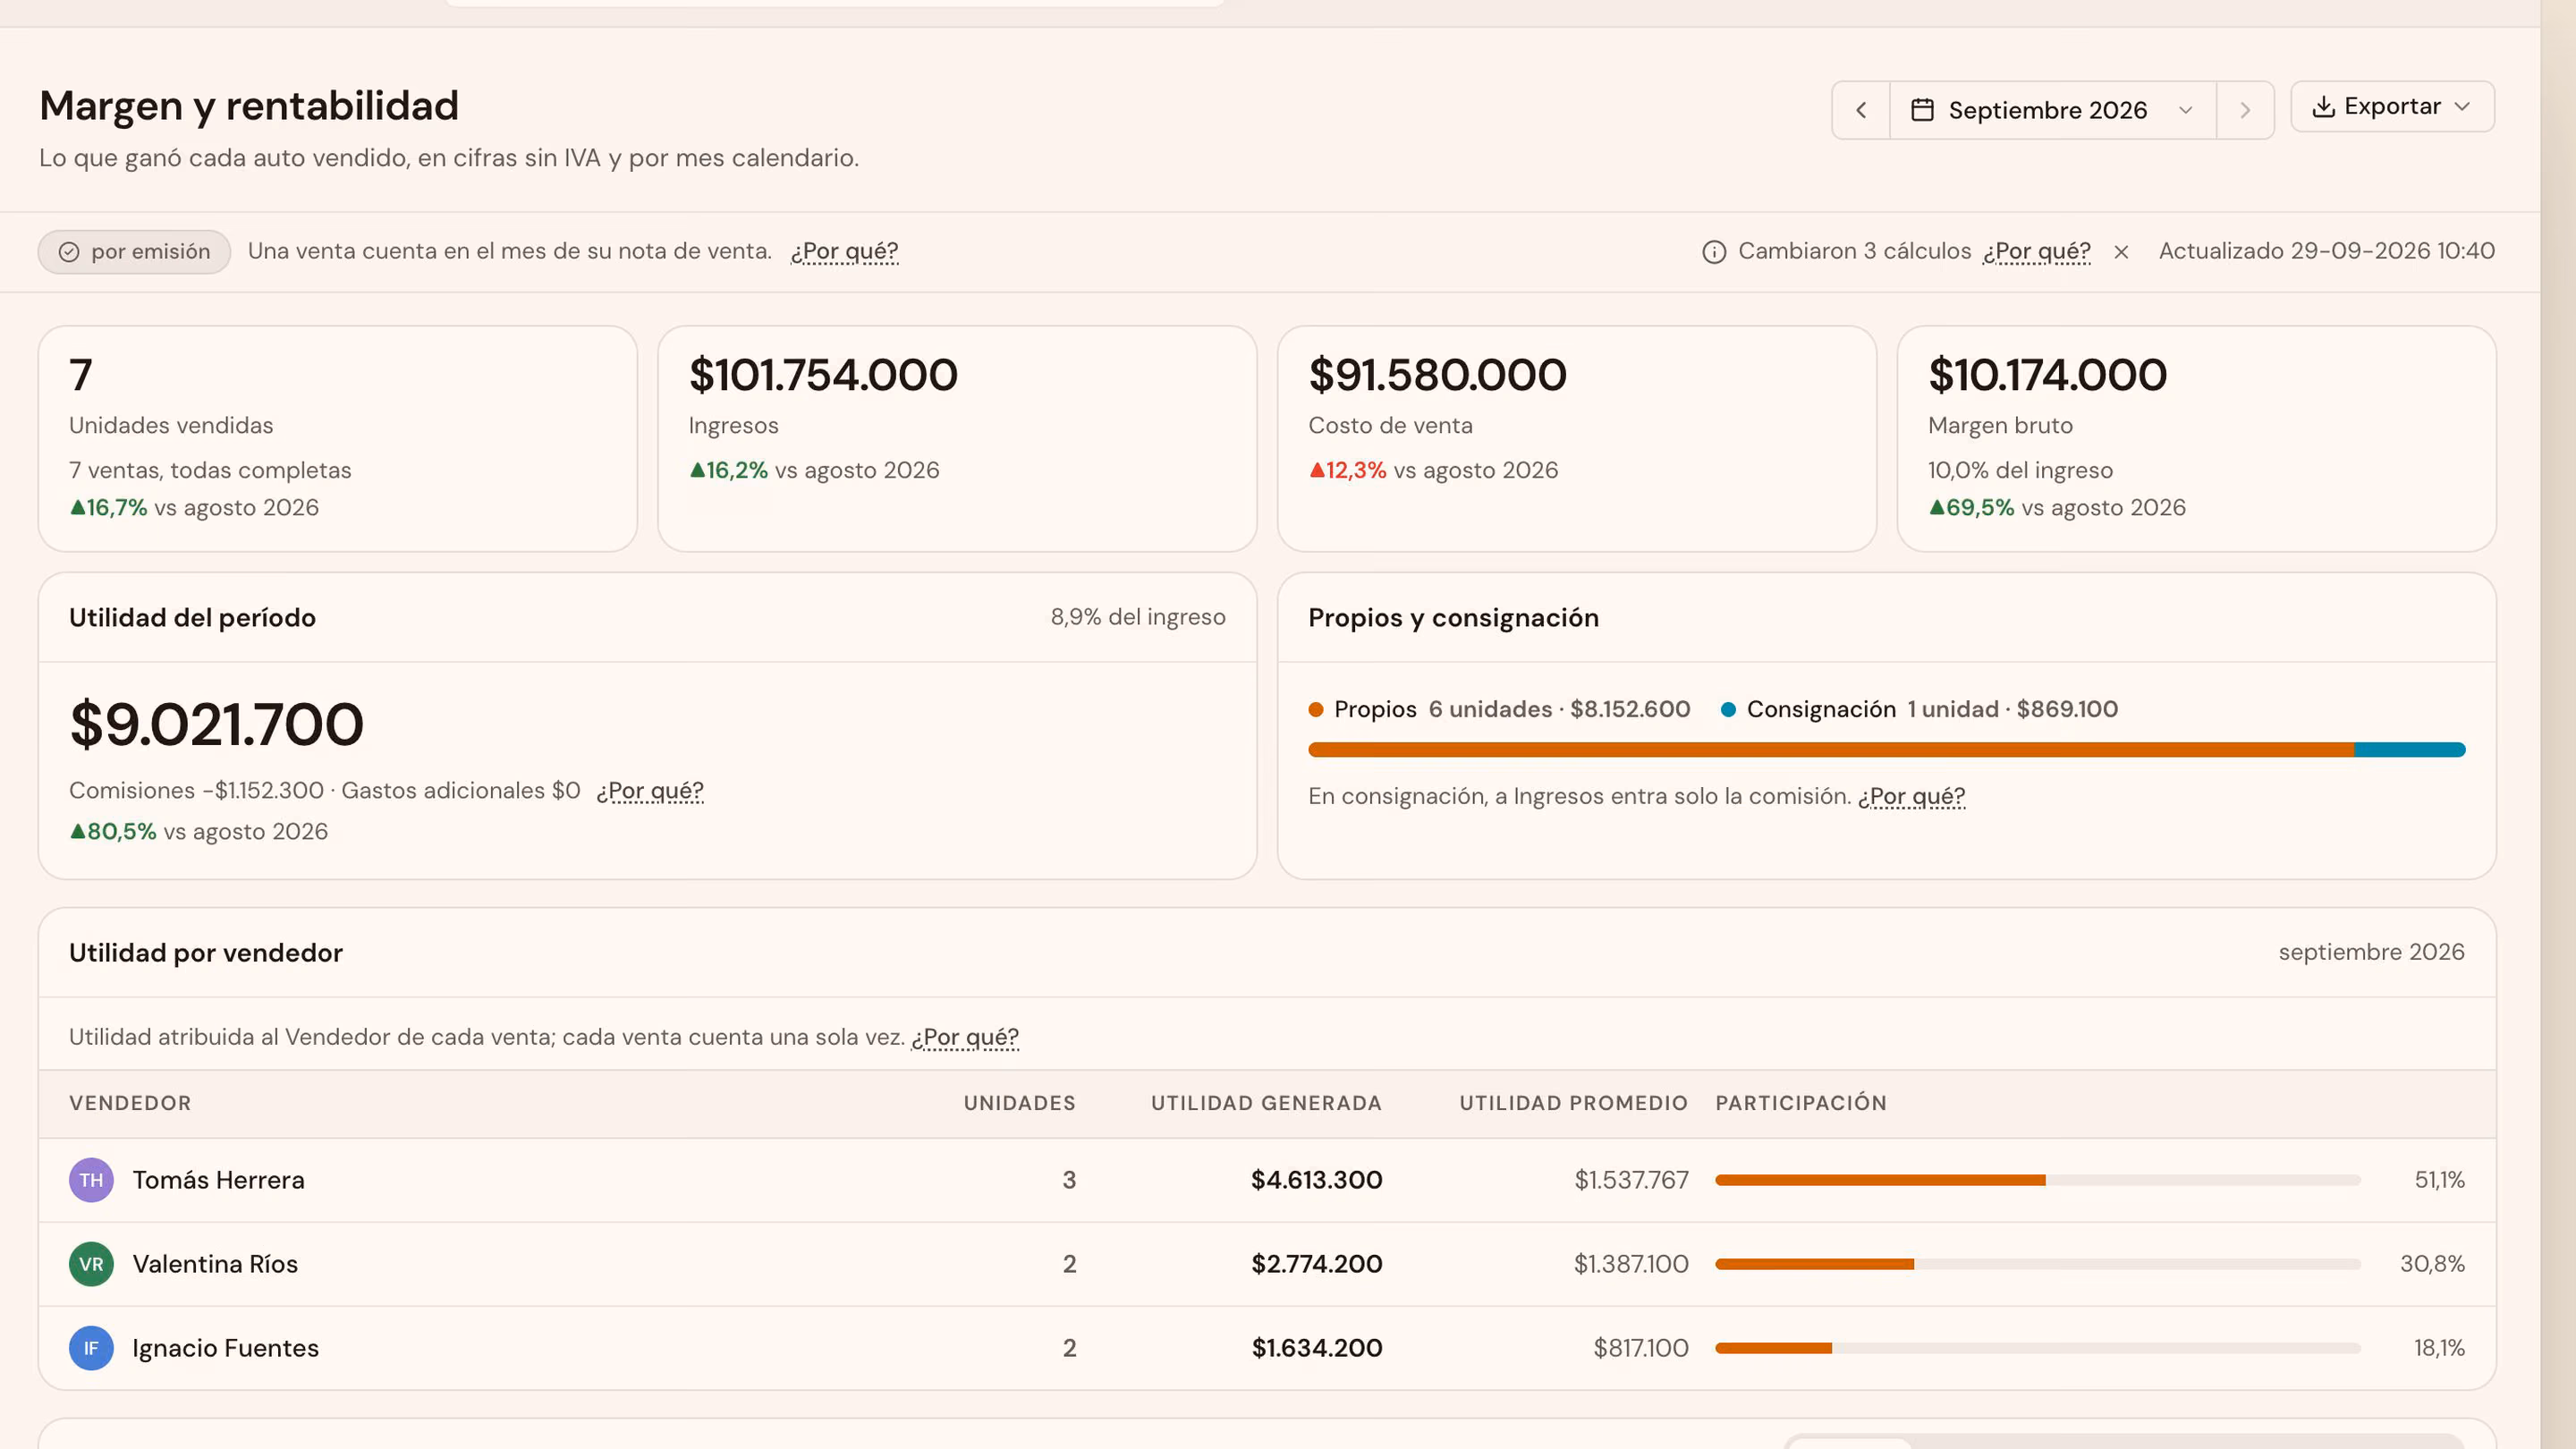Open ¿Por qué? beside Gastos adicionales

click(x=650, y=791)
